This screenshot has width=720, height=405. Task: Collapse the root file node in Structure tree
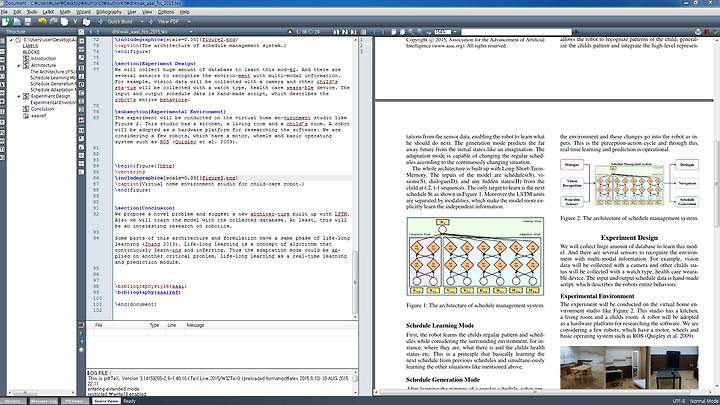11,40
